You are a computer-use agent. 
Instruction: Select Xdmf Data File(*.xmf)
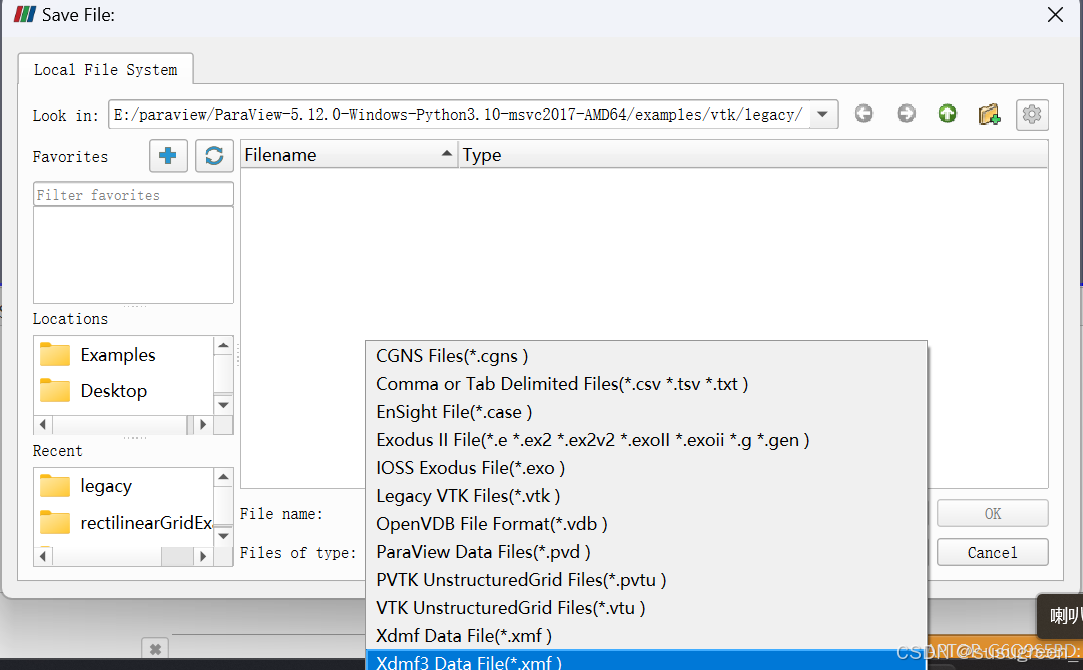coord(646,635)
